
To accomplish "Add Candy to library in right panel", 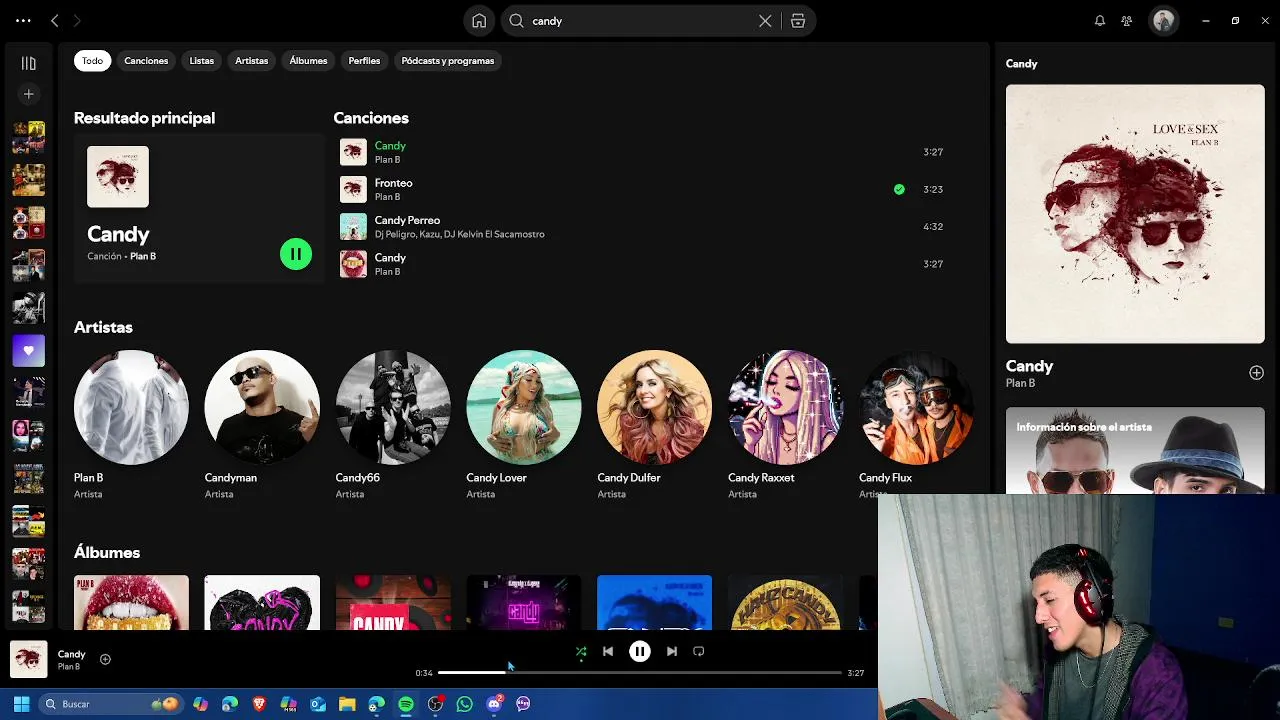I will pyautogui.click(x=1256, y=373).
